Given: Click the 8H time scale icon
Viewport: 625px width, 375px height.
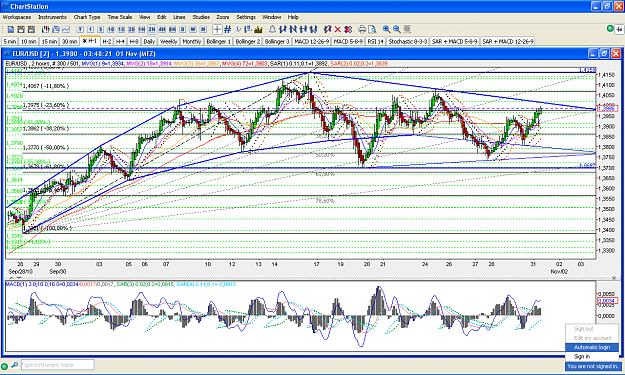Looking at the screenshot, I should pos(172,29).
